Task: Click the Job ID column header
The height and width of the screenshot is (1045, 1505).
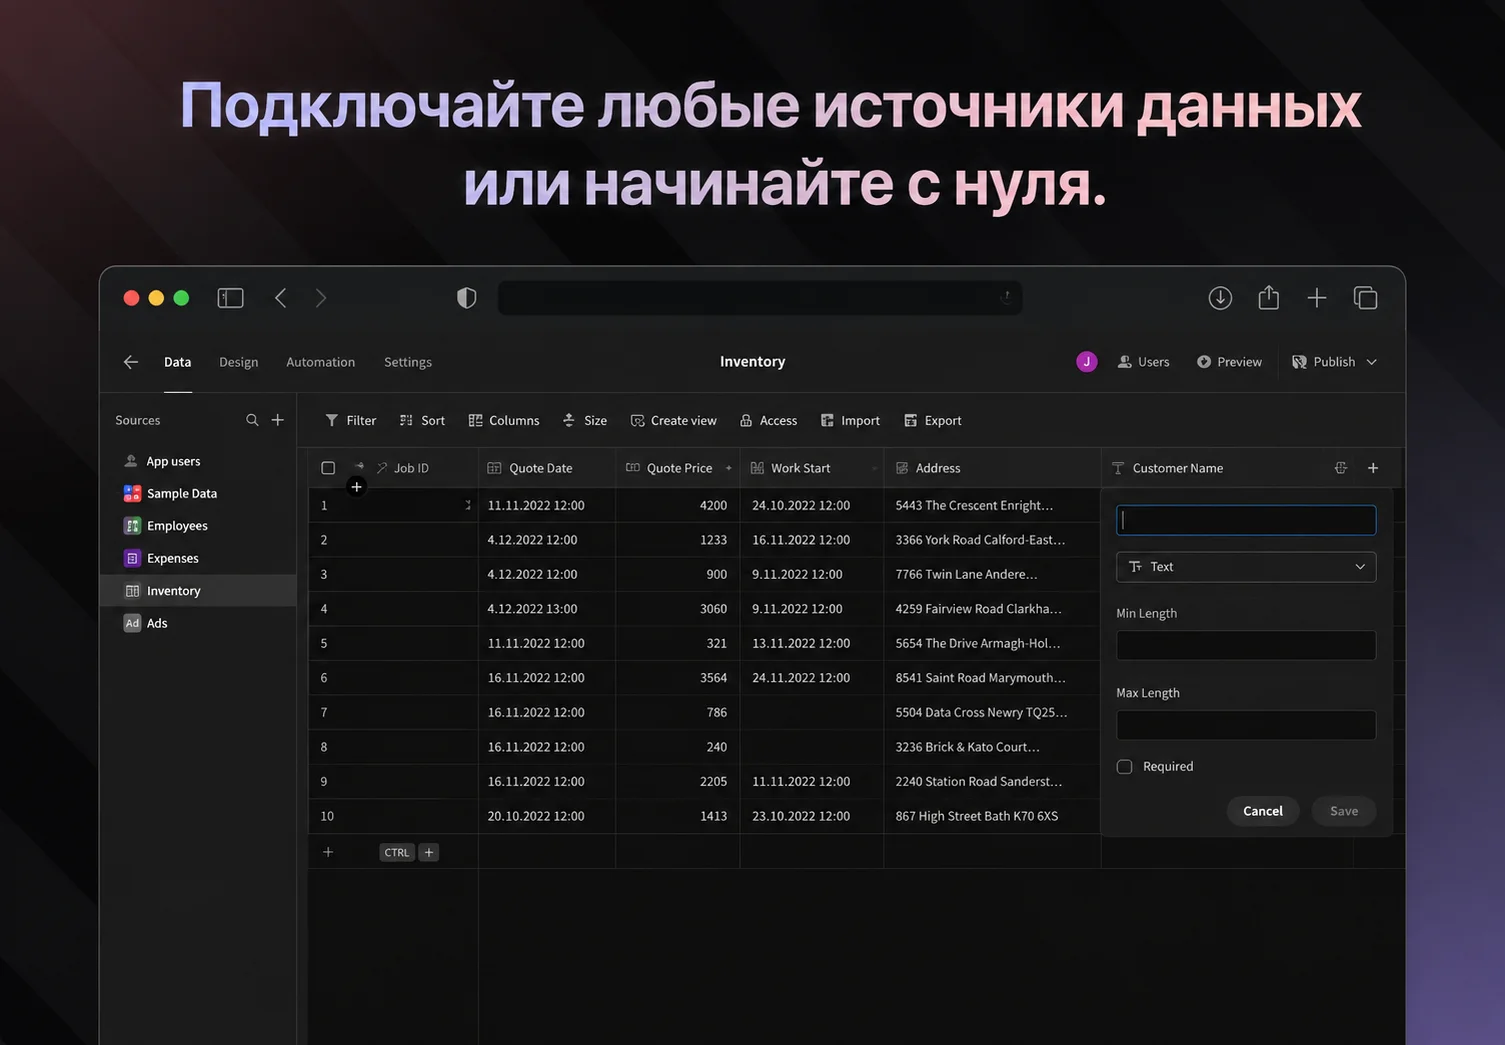Action: (411, 468)
